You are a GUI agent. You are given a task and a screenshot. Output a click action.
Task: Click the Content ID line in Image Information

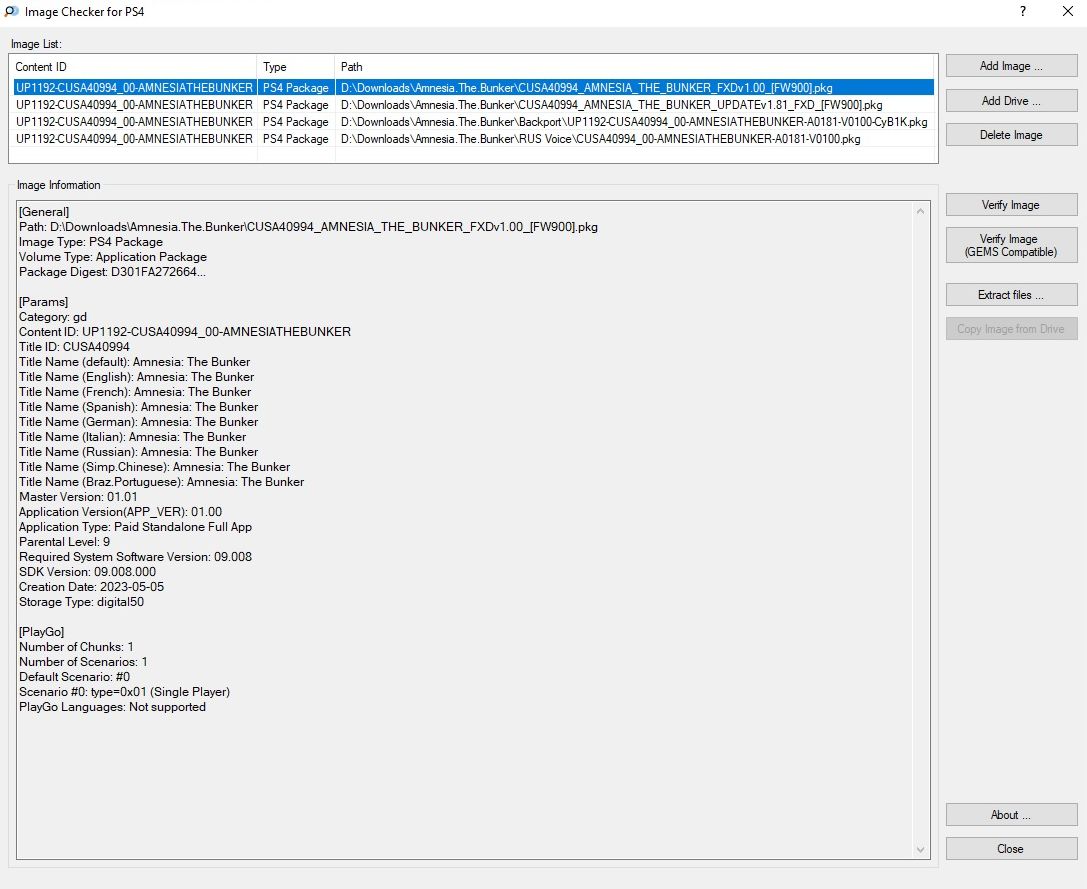point(185,331)
